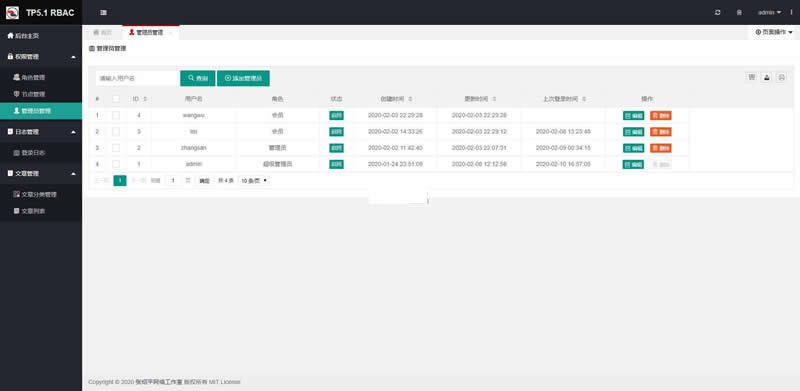Click the timestamp 2020-01-24 23:51:09
Image resolution: width=800 pixels, height=391 pixels.
pos(395,164)
